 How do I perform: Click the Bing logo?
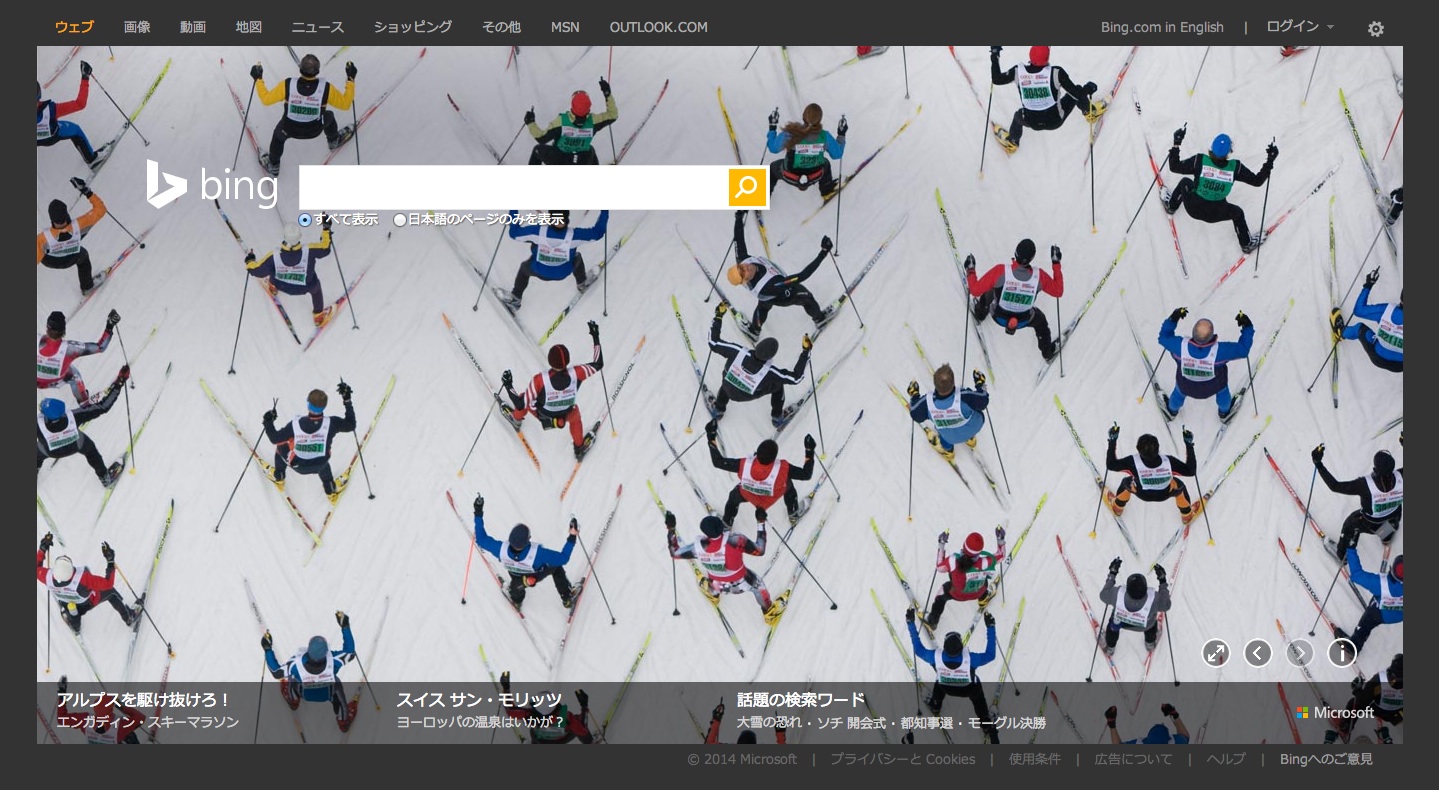click(x=212, y=186)
